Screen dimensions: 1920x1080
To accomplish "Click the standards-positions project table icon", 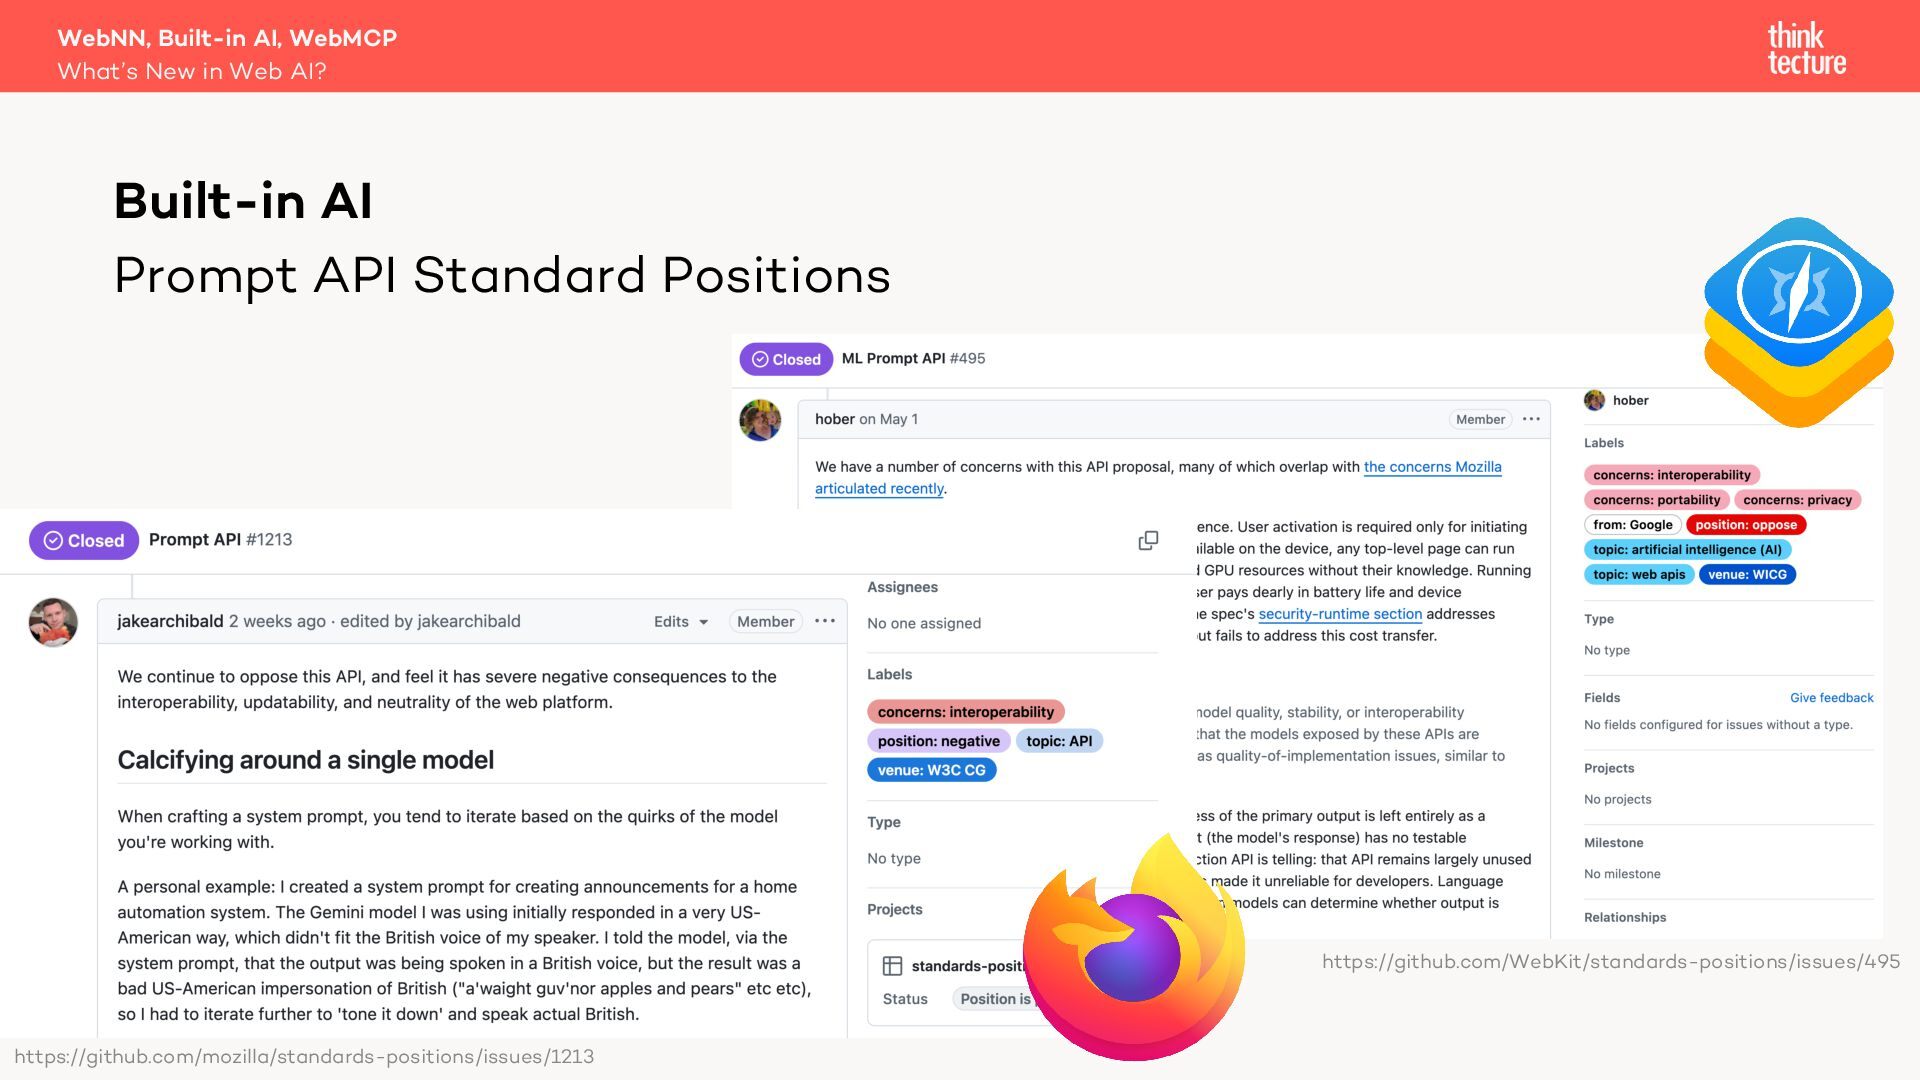I will pos(892,966).
